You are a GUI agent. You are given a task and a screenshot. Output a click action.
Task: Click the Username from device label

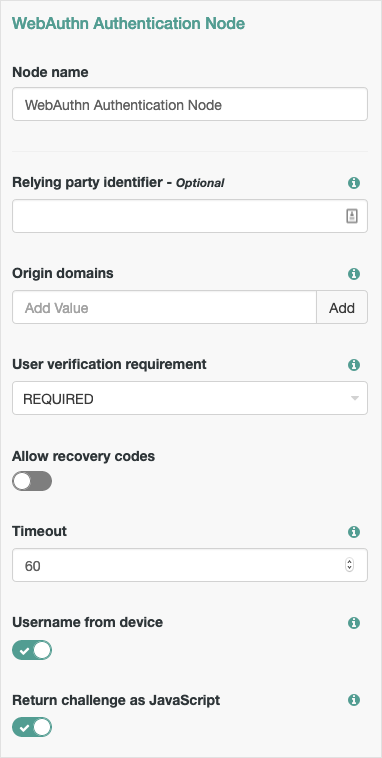click(x=88, y=622)
